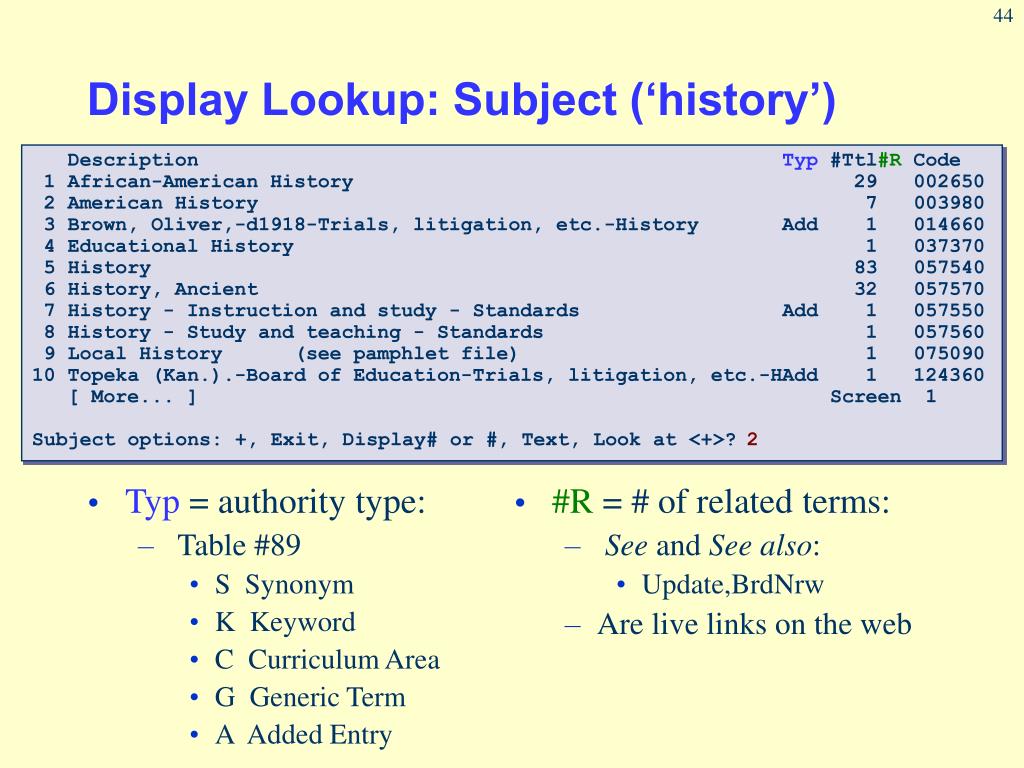This screenshot has height=768, width=1024.
Task: Click 'Are live links on the web'
Action: pos(754,624)
